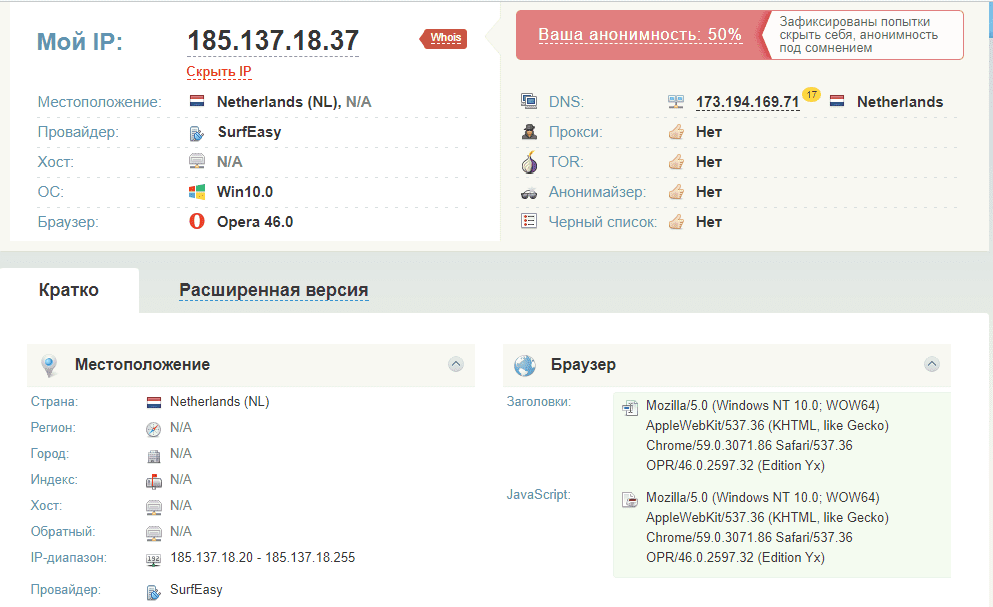Click the SurfEasy provider icon in top panel
993x607 pixels.
[x=197, y=133]
